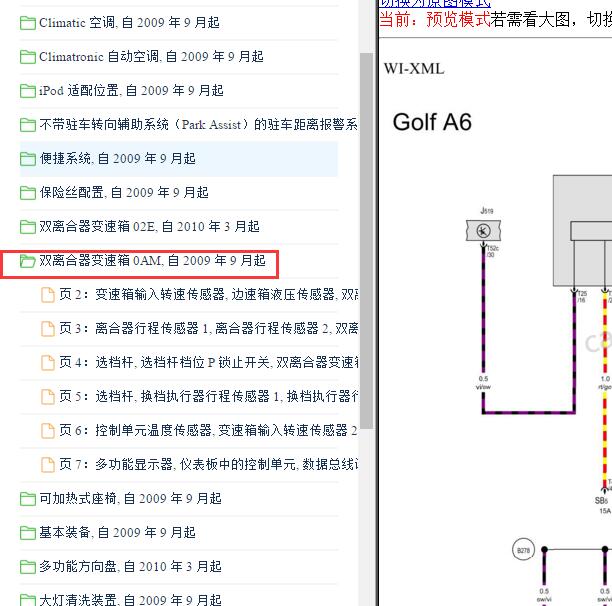This screenshot has width=612, height=606.
Task: Click the 多功能方向盘 folder icon
Action: click(x=27, y=567)
